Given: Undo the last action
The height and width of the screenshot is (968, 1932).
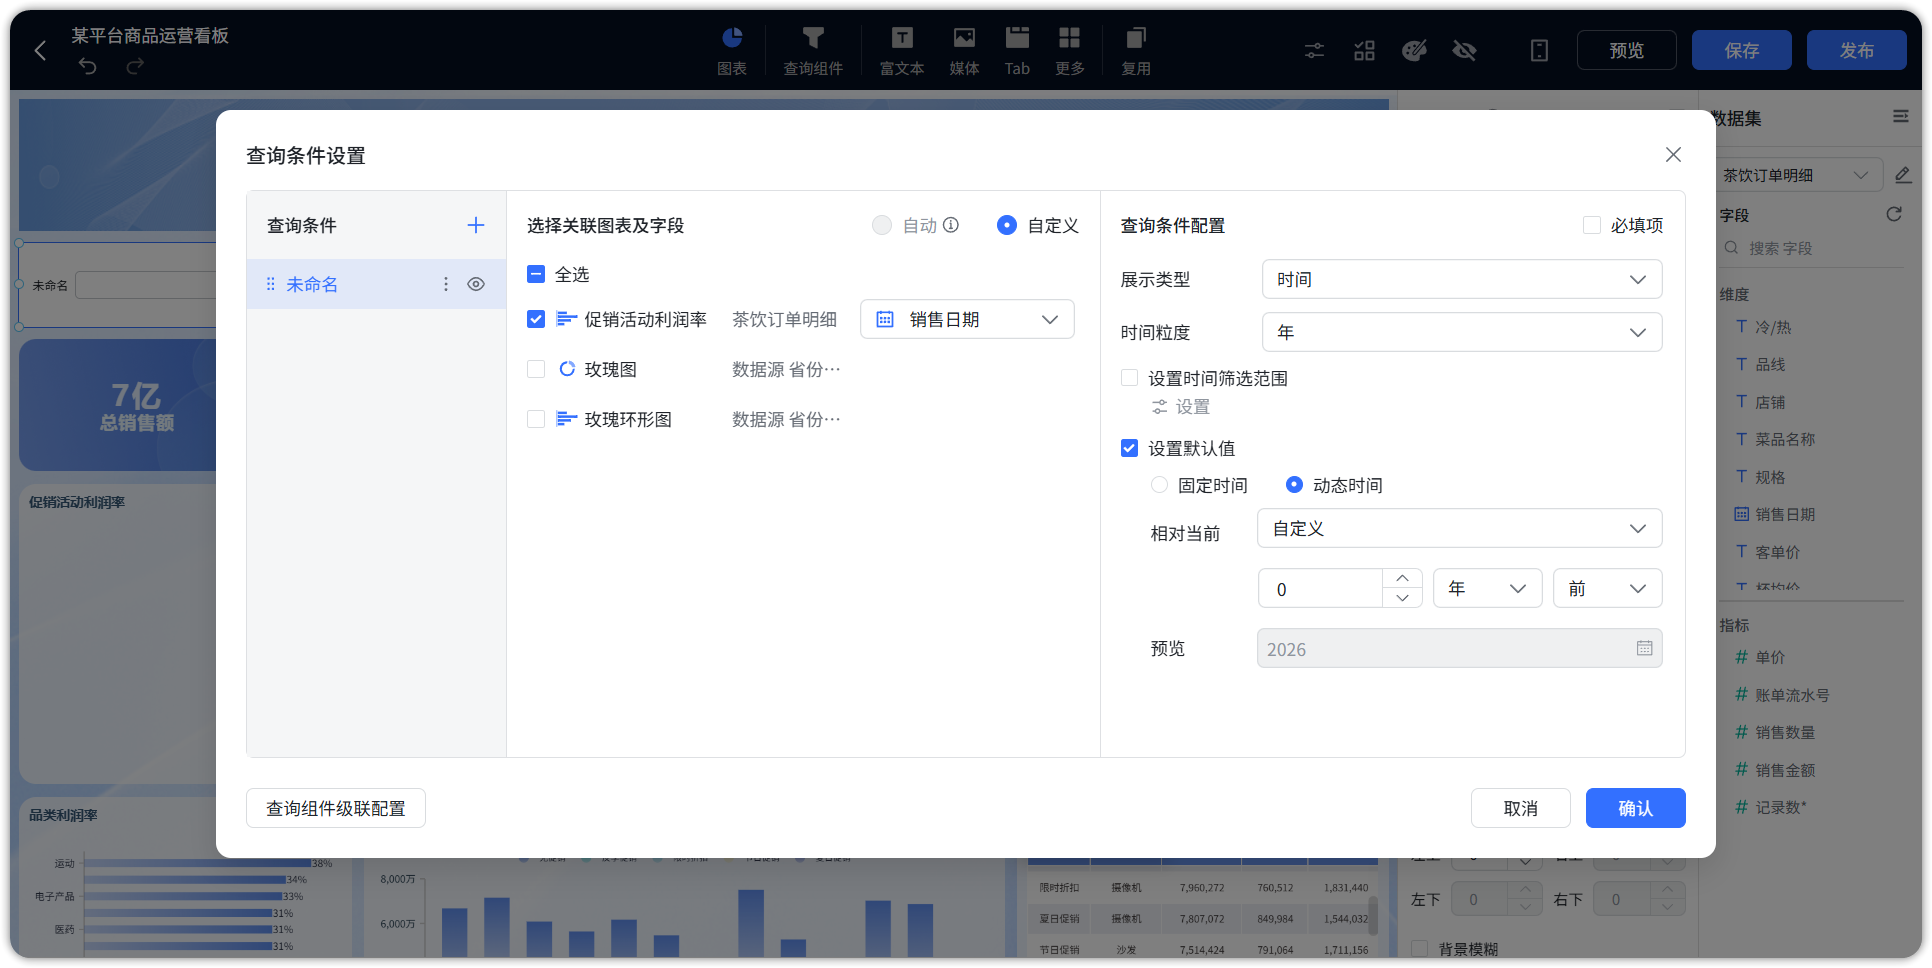Looking at the screenshot, I should click(x=88, y=66).
